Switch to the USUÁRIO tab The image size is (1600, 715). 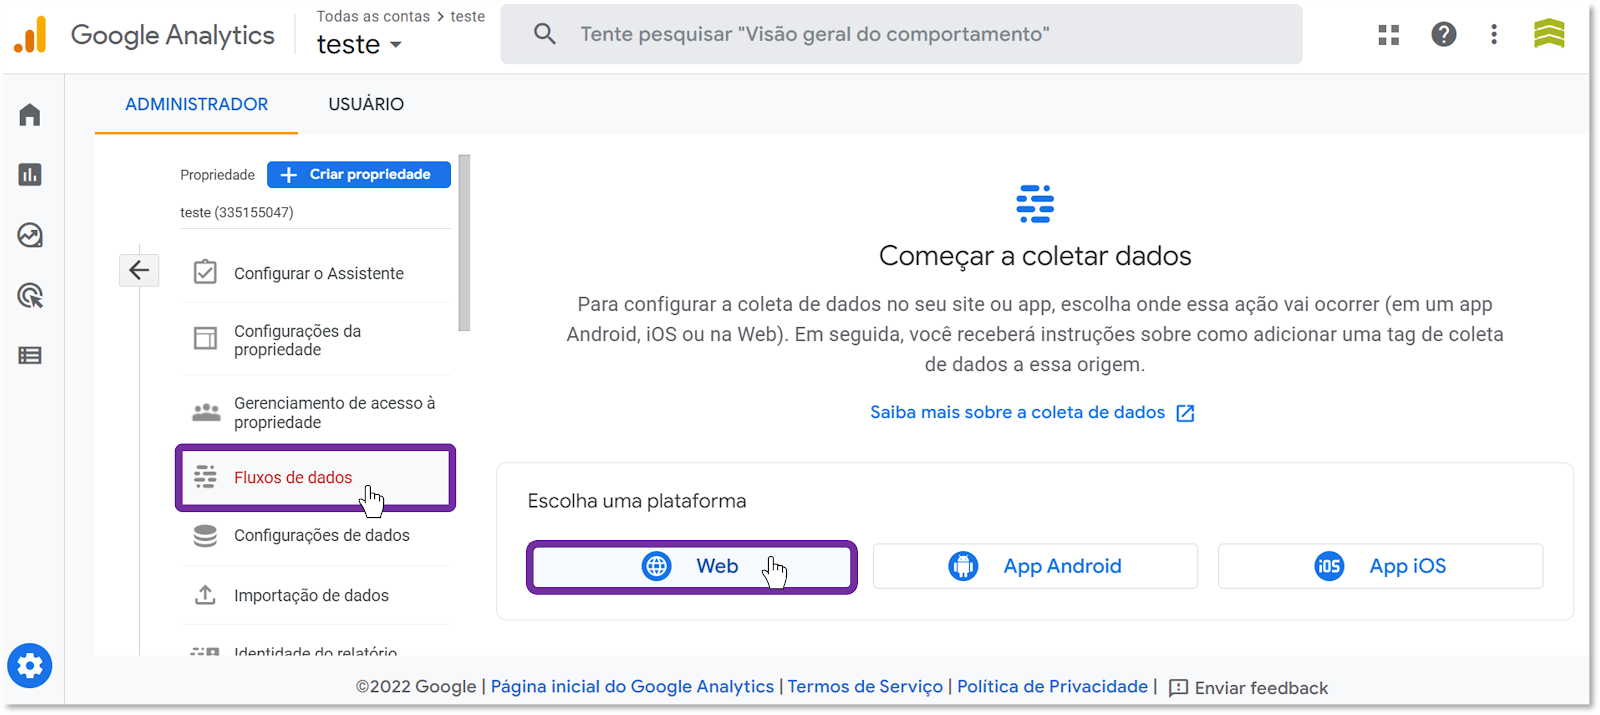coord(366,104)
